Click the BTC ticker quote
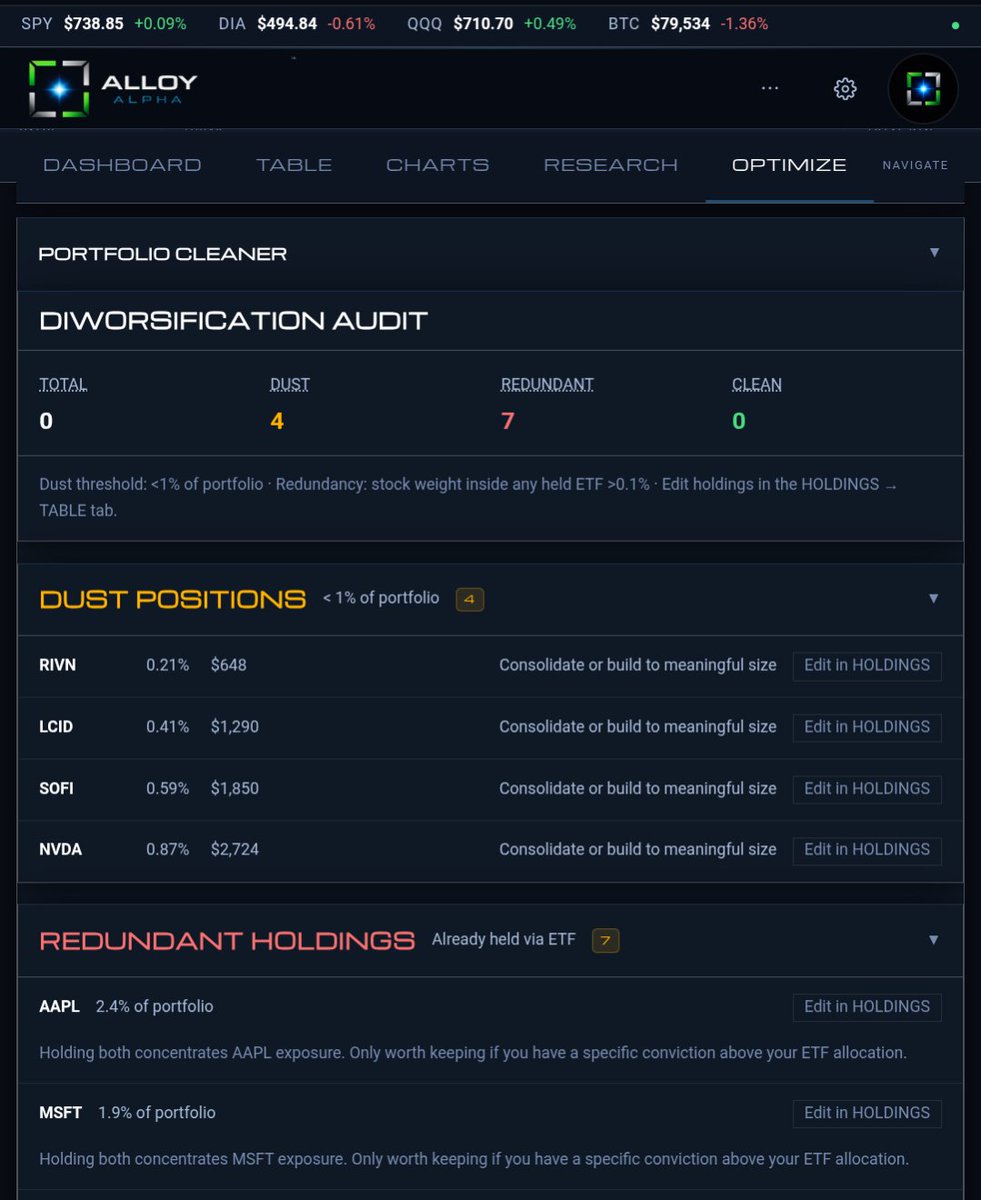The width and height of the screenshot is (981, 1200). pos(688,24)
